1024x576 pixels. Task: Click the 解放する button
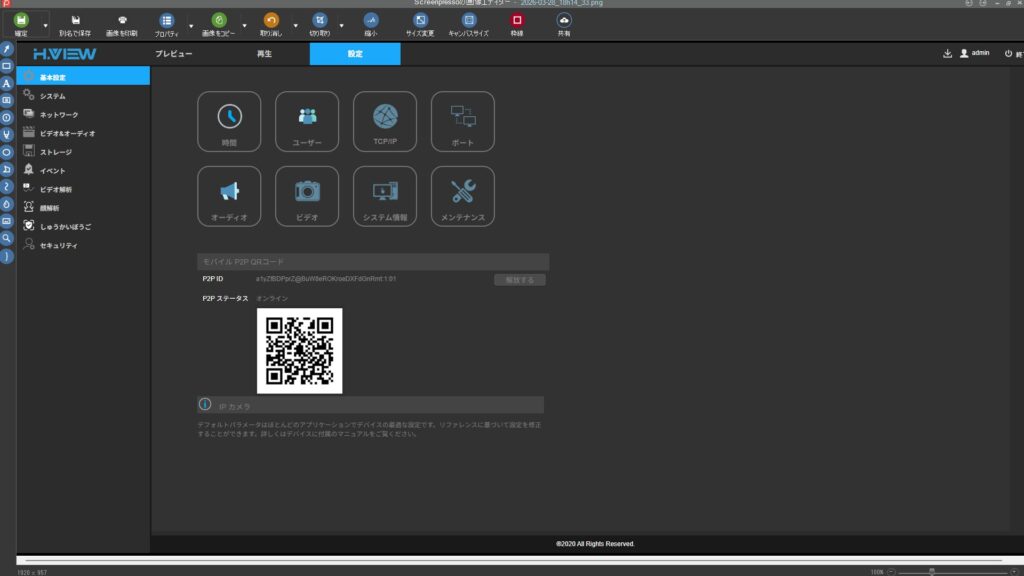(519, 280)
